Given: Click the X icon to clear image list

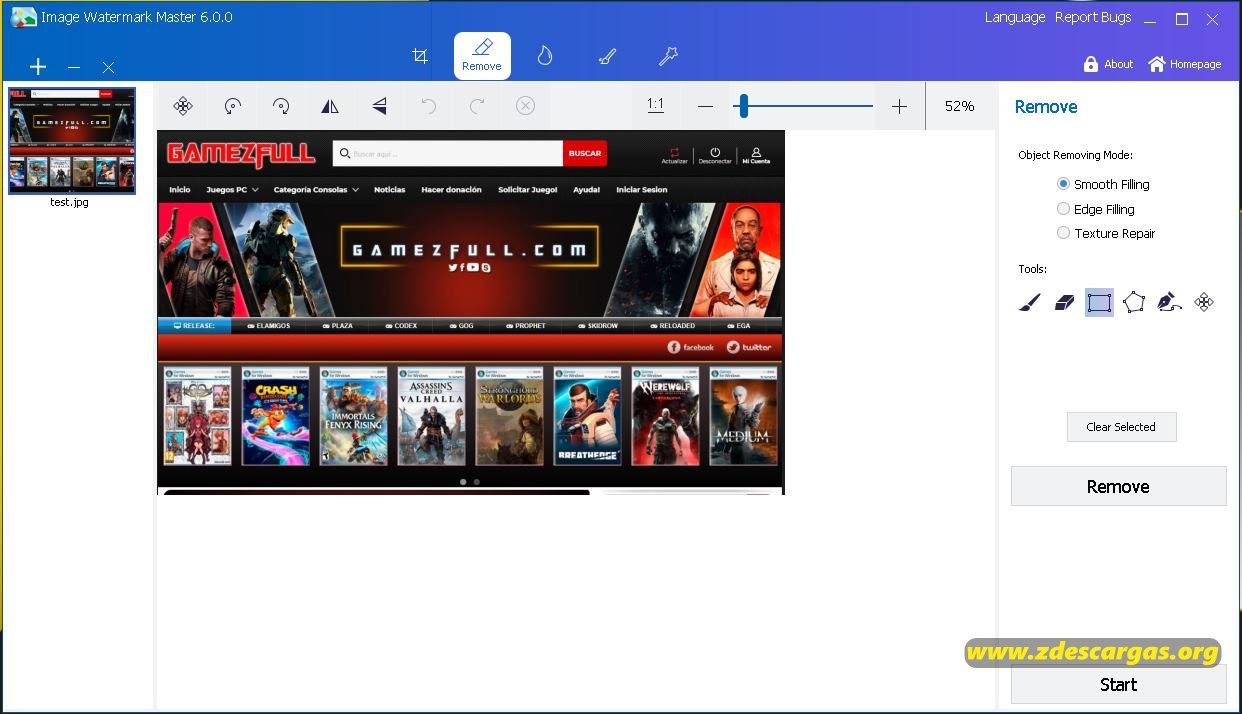Looking at the screenshot, I should pos(108,67).
